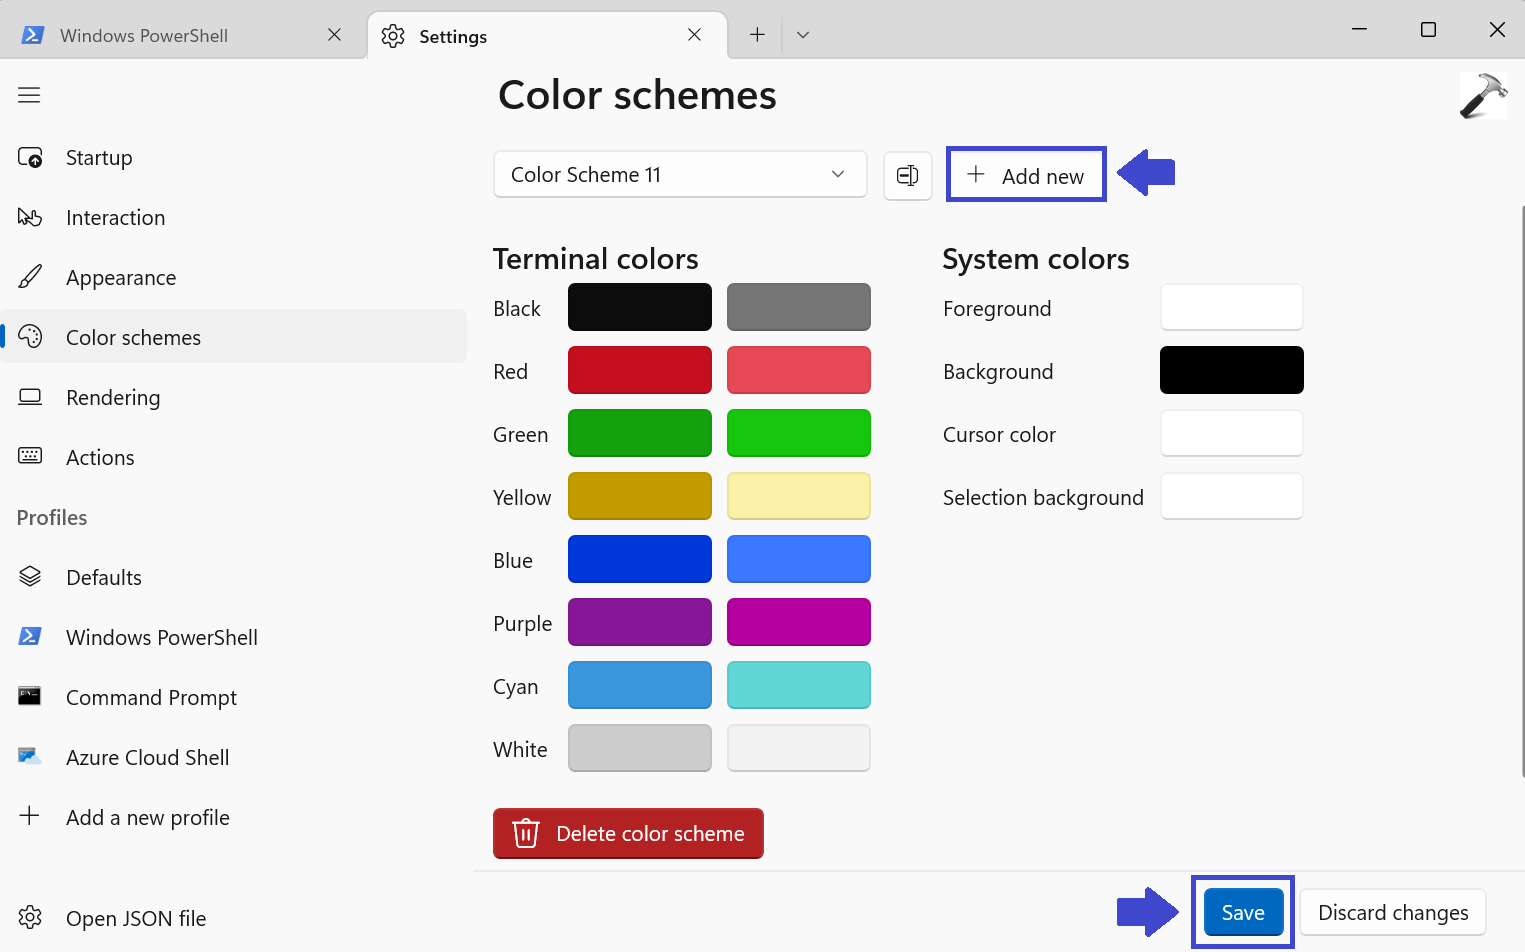Click the Appearance brush icon
This screenshot has height=952, width=1525.
point(30,277)
